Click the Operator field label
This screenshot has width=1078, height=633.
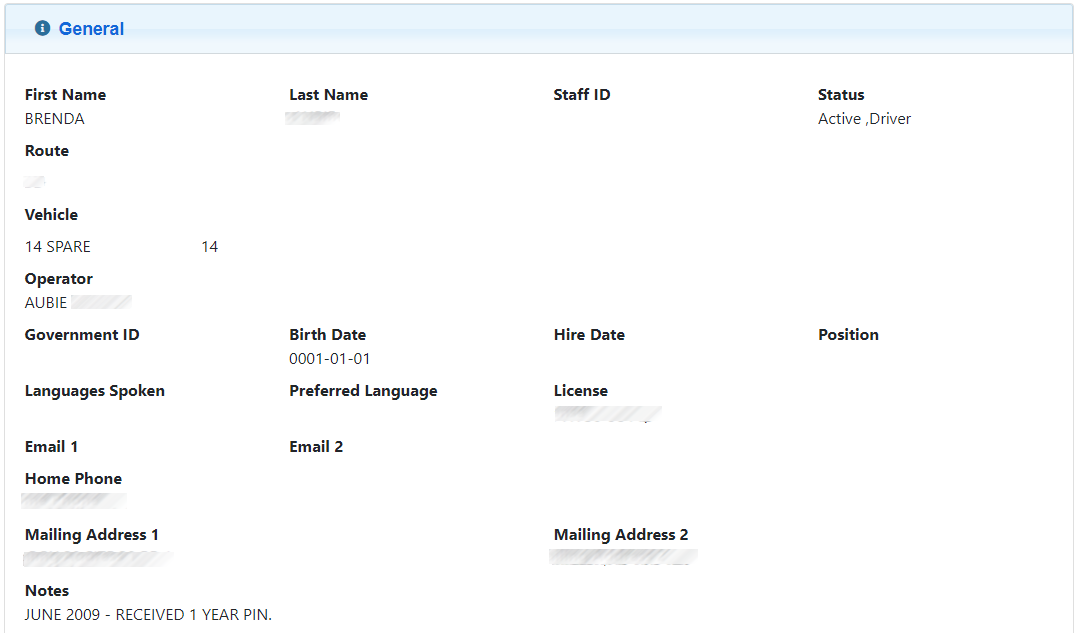point(59,279)
